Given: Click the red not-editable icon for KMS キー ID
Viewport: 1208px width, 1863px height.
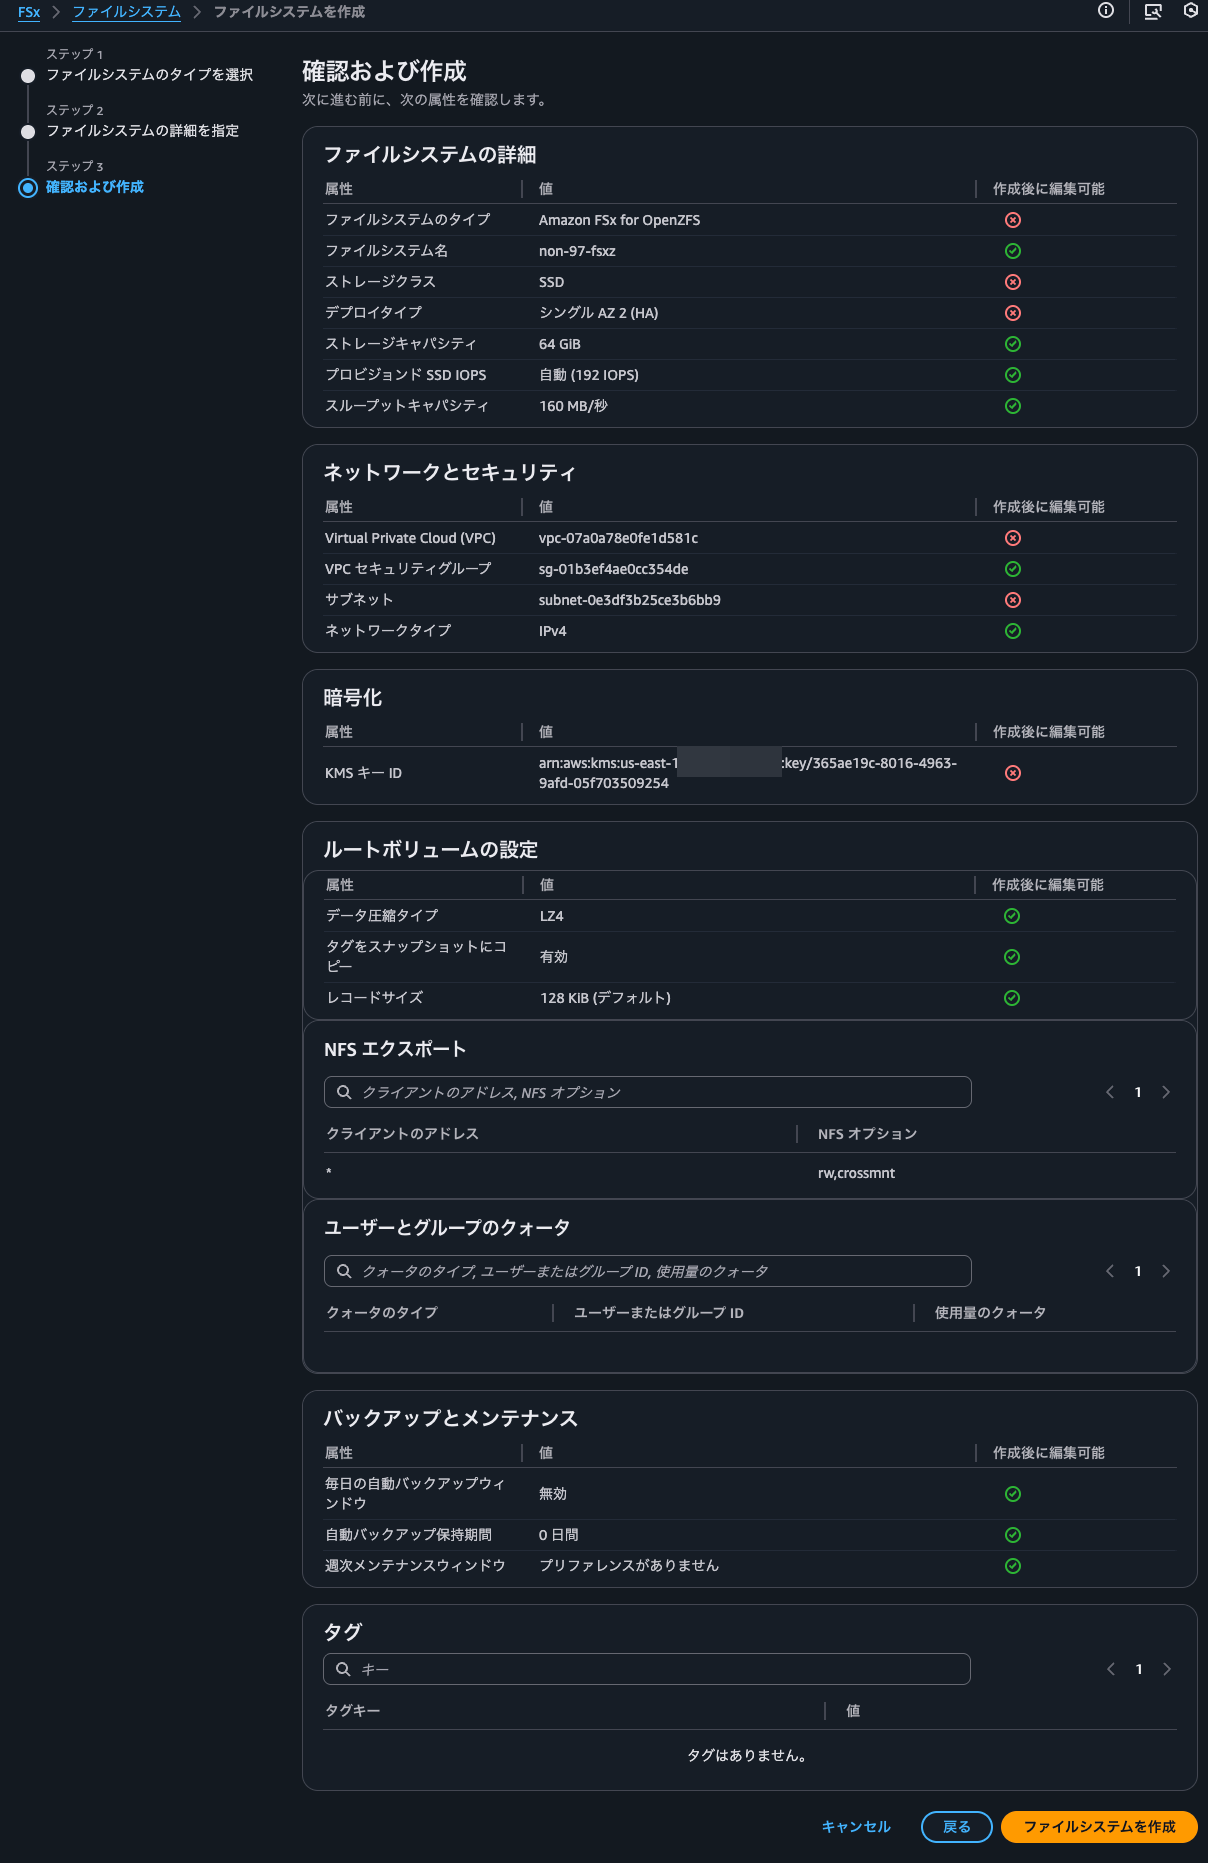Looking at the screenshot, I should [1013, 773].
